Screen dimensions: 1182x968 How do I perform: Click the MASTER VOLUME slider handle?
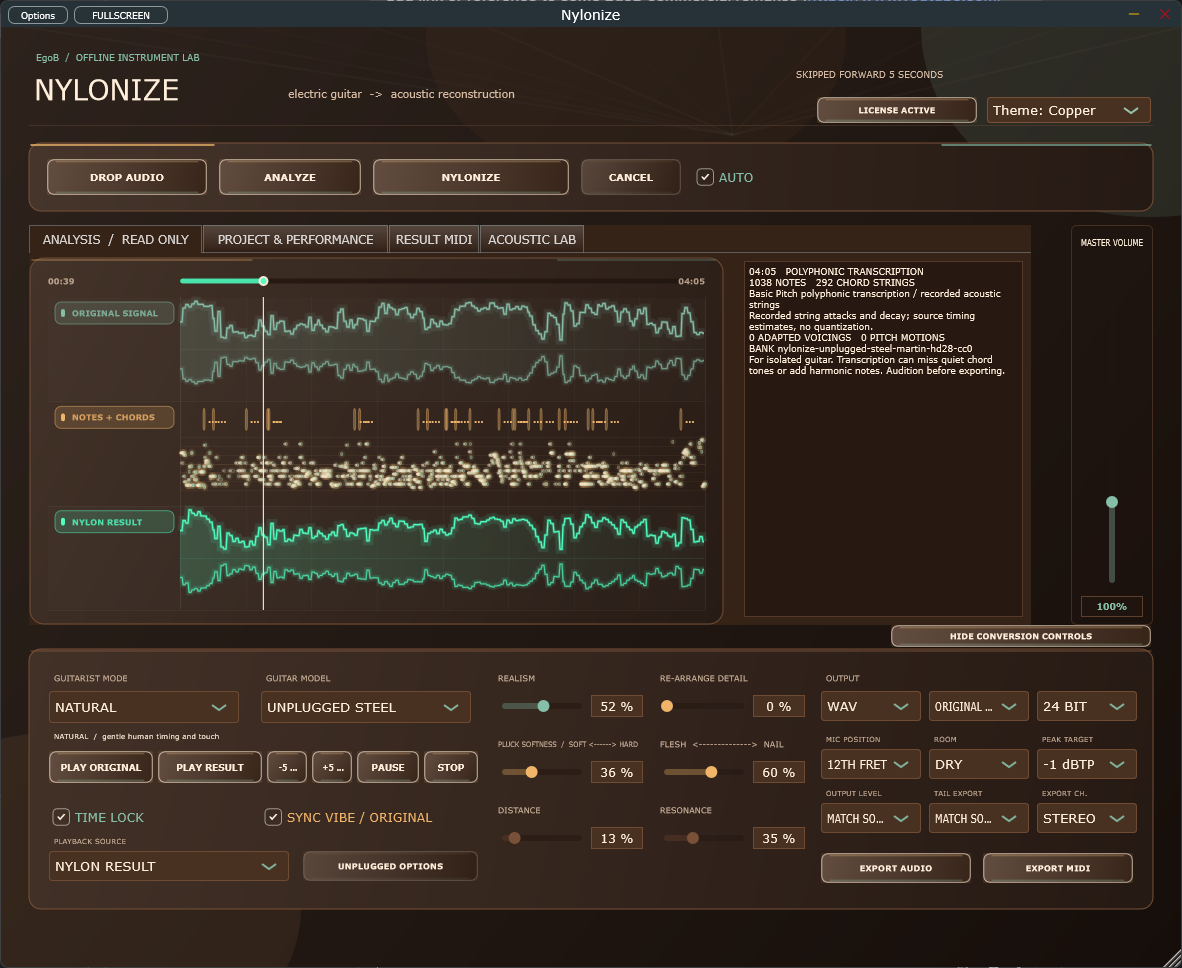(1111, 502)
